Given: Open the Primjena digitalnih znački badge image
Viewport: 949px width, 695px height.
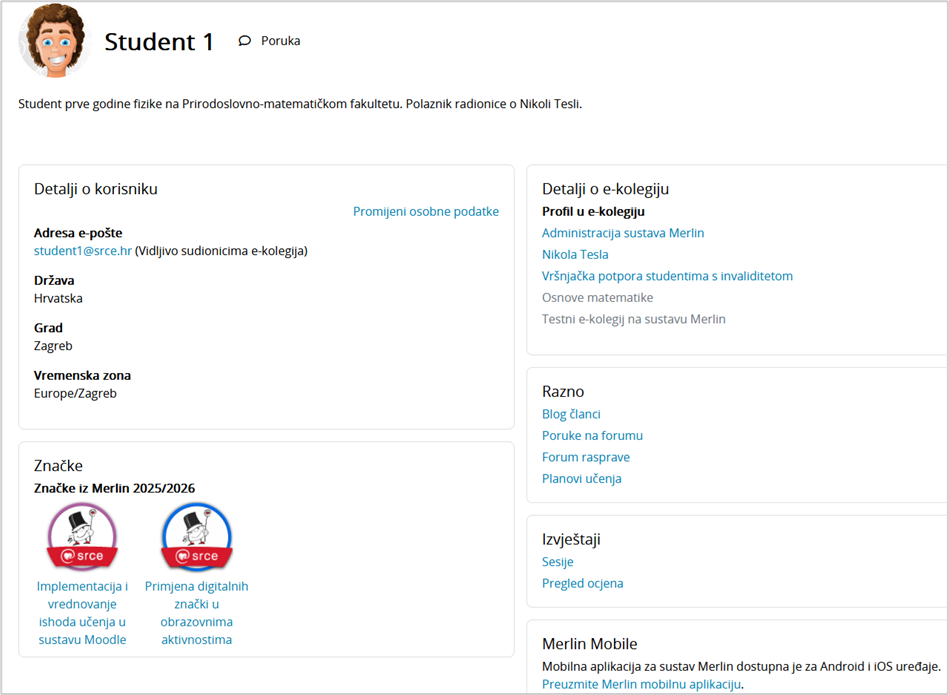Looking at the screenshot, I should pyautogui.click(x=196, y=537).
